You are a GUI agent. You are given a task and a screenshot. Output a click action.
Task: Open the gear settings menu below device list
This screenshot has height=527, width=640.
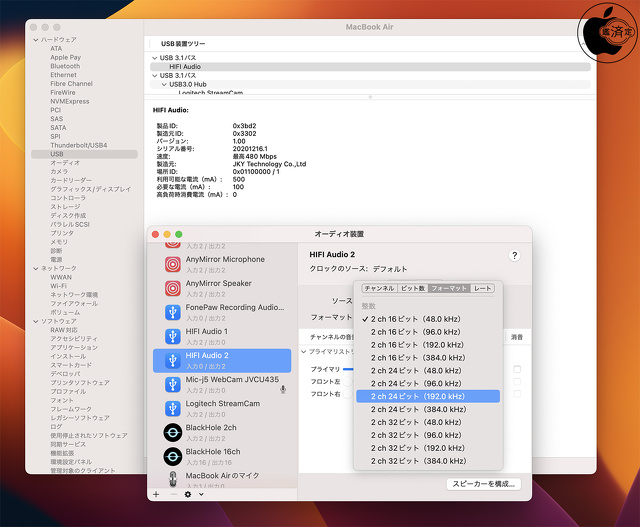click(187, 494)
